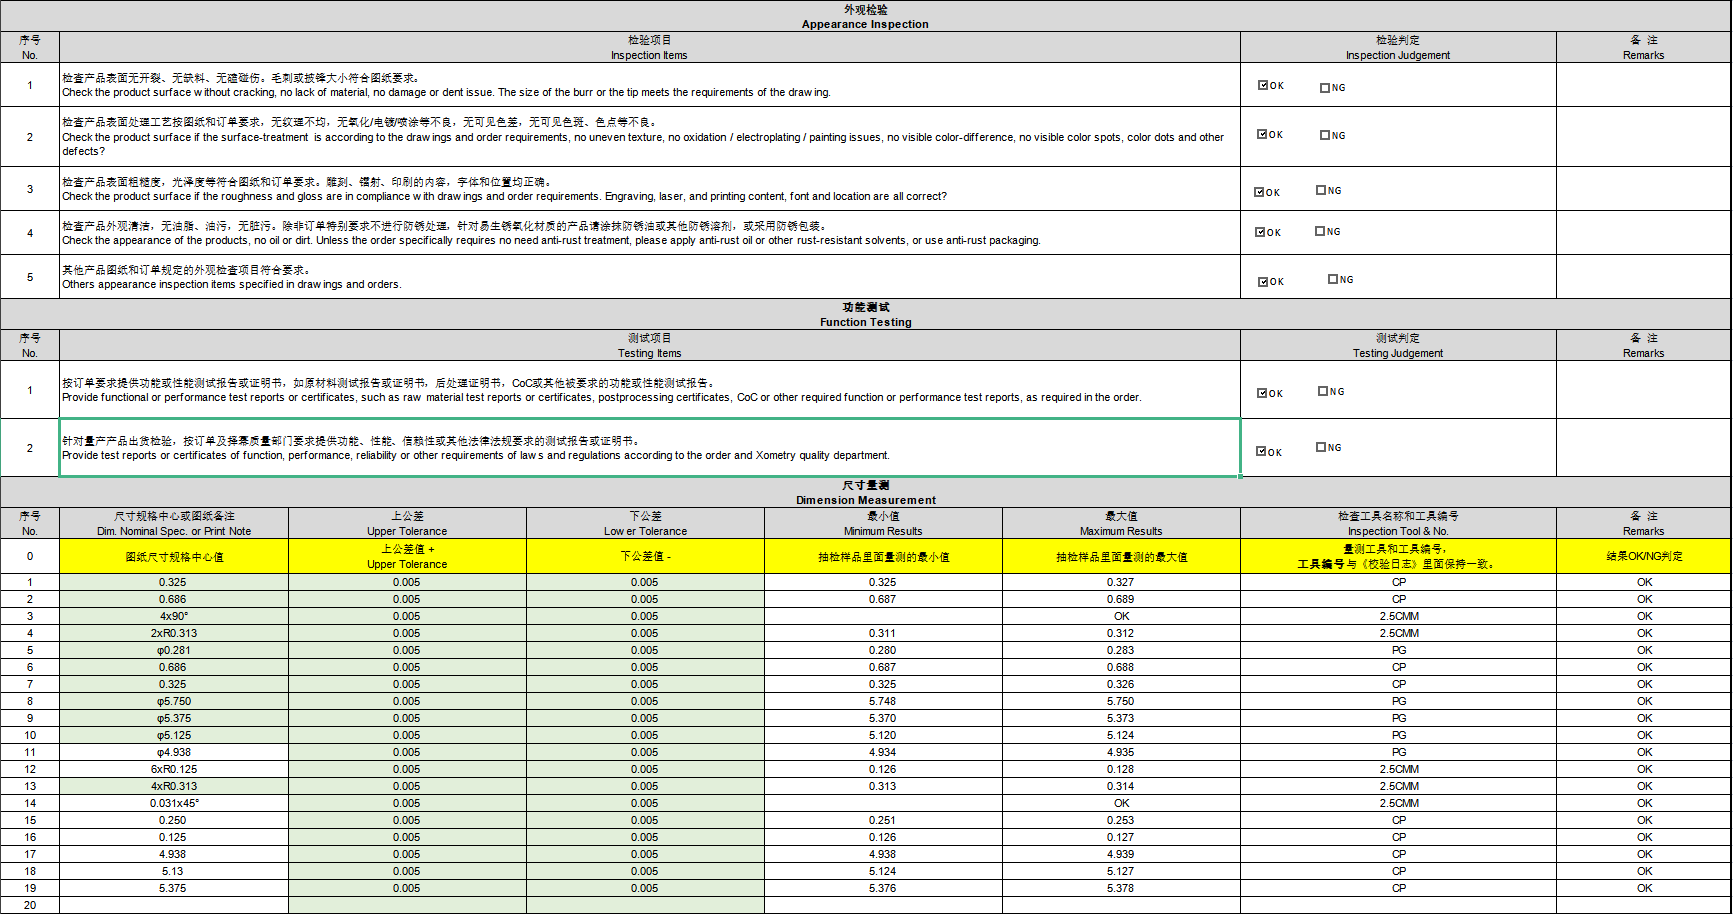Screen dimensions: 1733x914
Task: Select the 'Inspection Tool & No.' header
Action: pyautogui.click(x=1398, y=524)
